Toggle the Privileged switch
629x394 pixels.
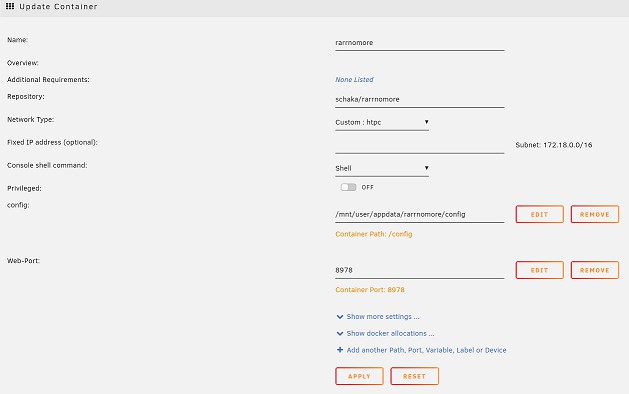348,187
